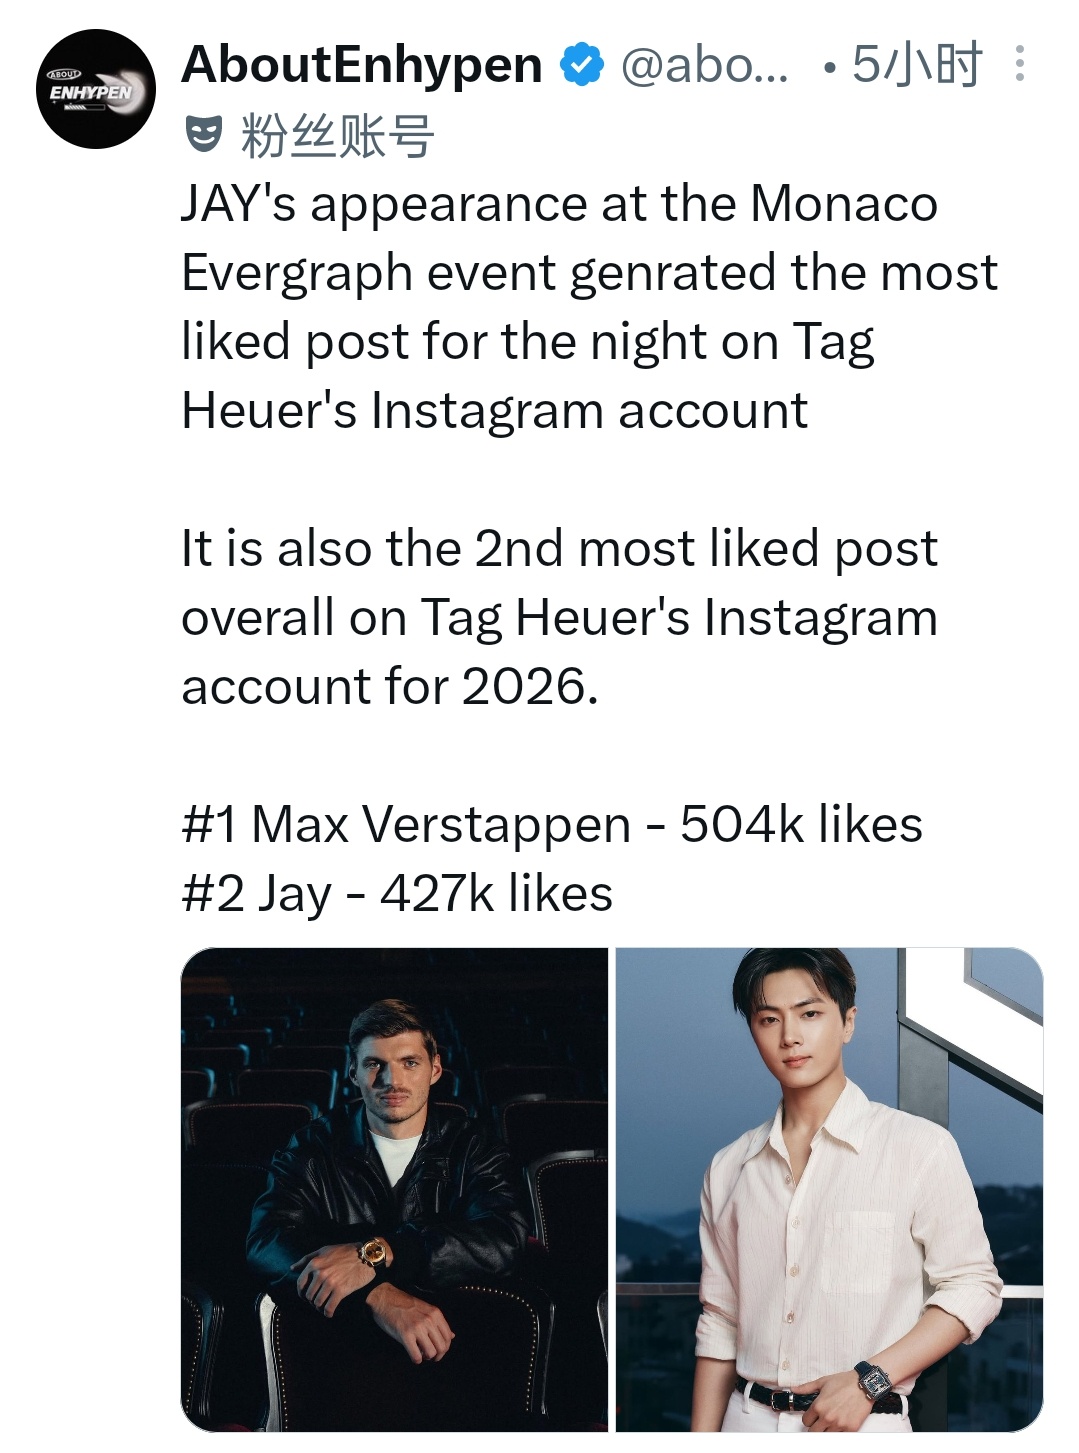The image size is (1079, 1453).
Task: Select the "#1 Max Verstappen - 504k likes" line
Action: [552, 825]
